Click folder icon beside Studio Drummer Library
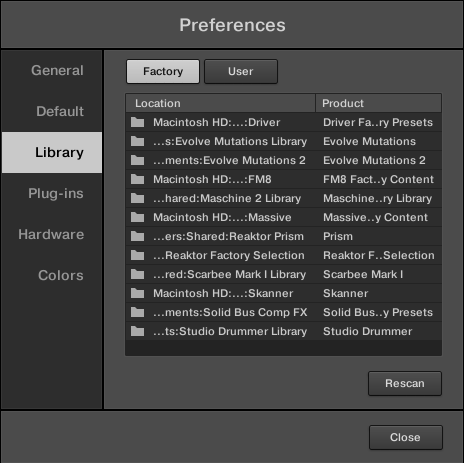 137,331
